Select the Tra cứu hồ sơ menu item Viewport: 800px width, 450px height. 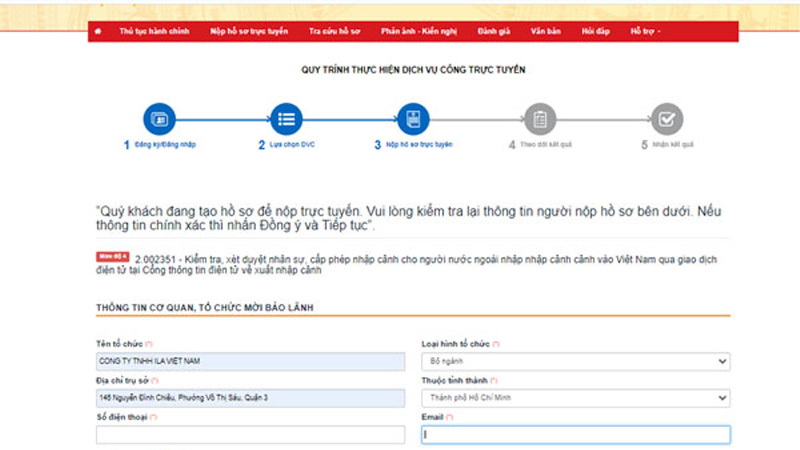pyautogui.click(x=334, y=31)
